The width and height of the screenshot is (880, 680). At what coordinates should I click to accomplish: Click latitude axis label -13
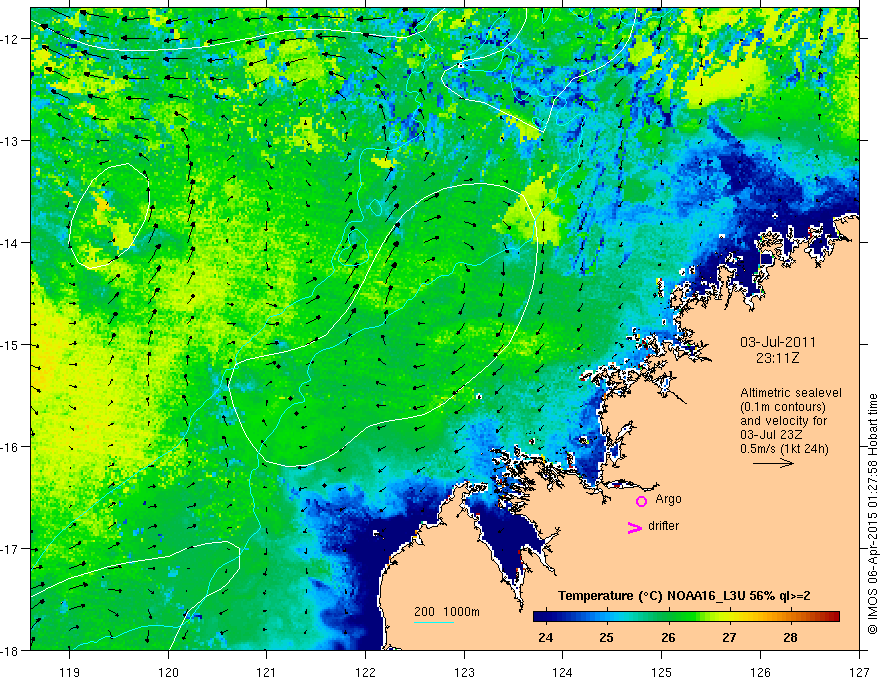click(11, 141)
